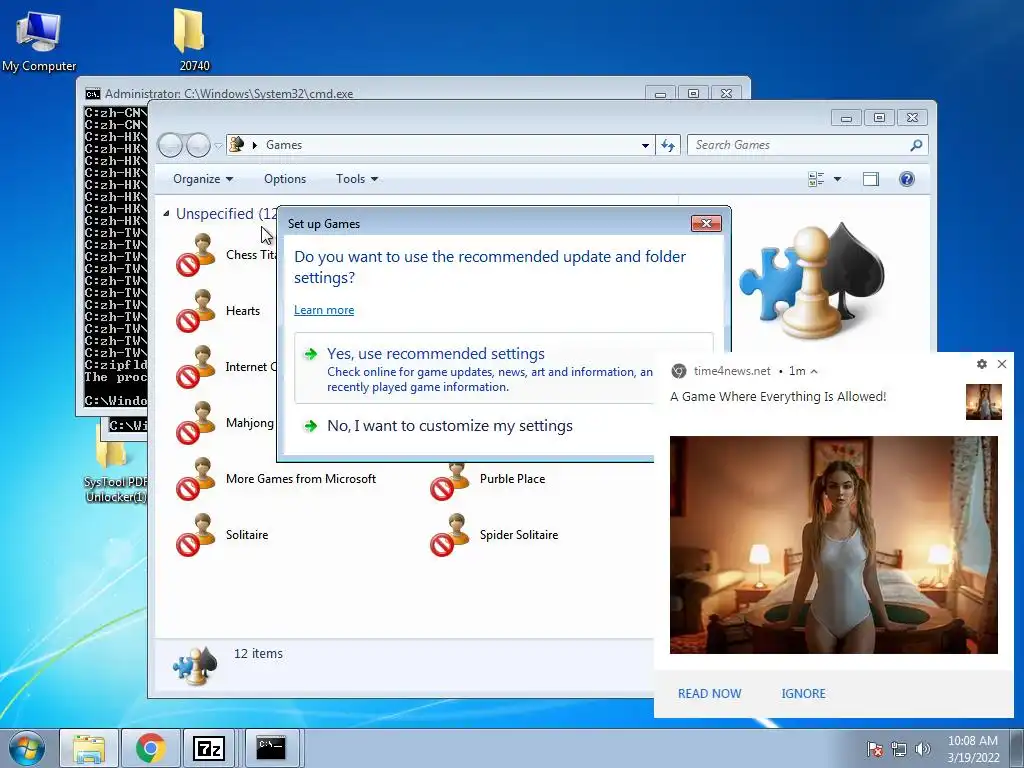
Task: Open the Mahjong game icon
Action: tap(196, 423)
